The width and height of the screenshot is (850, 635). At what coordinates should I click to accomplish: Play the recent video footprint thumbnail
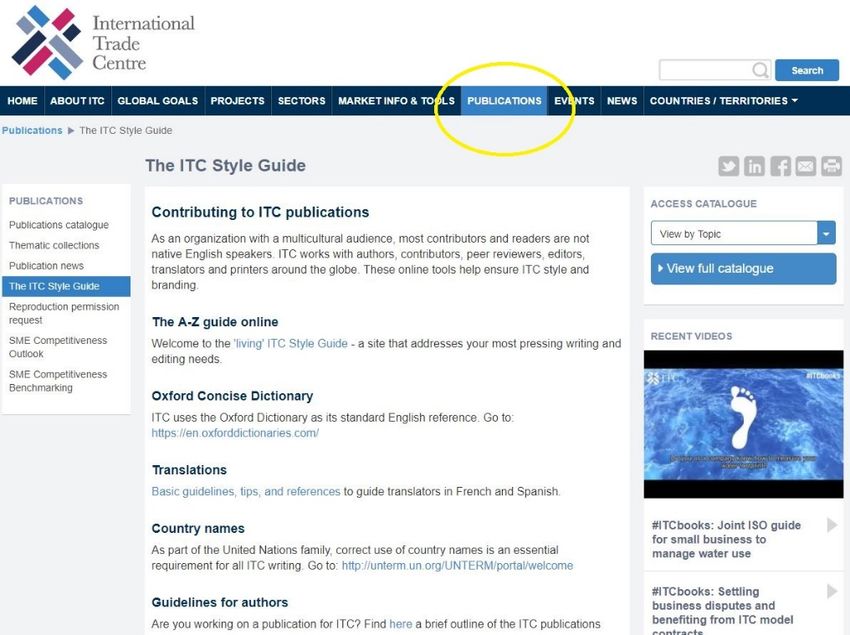coord(743,424)
